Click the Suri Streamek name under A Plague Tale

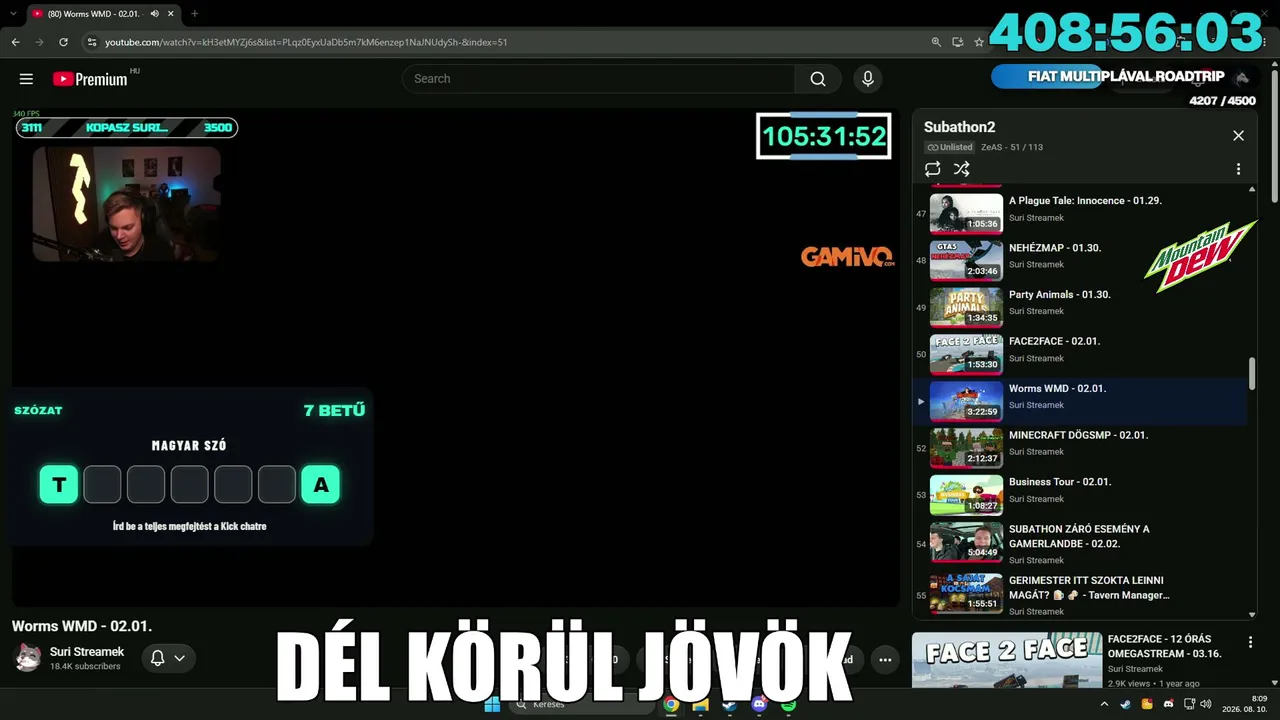click(x=1036, y=218)
